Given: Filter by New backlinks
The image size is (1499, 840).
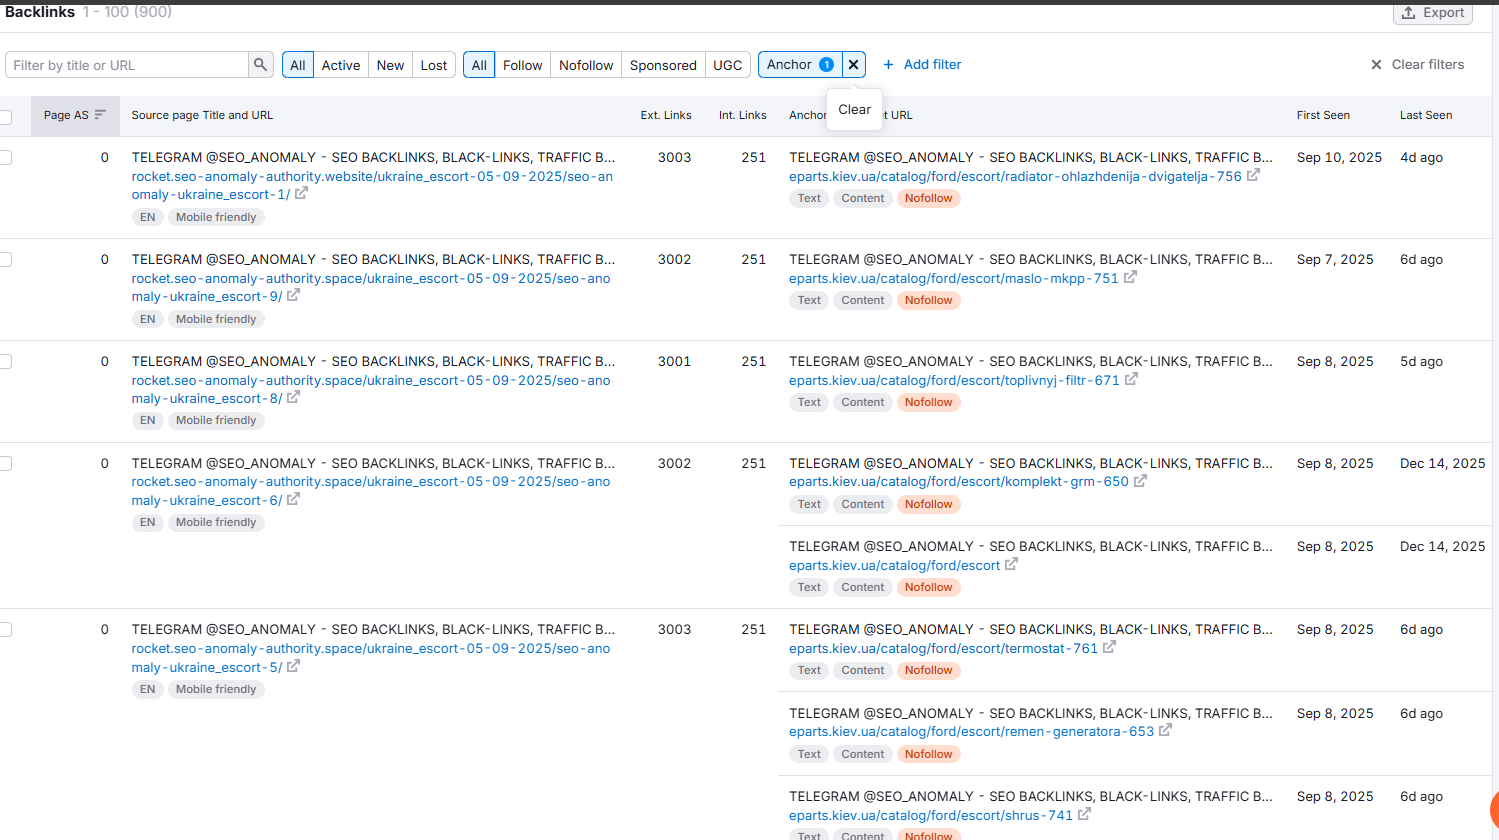Looking at the screenshot, I should [390, 65].
